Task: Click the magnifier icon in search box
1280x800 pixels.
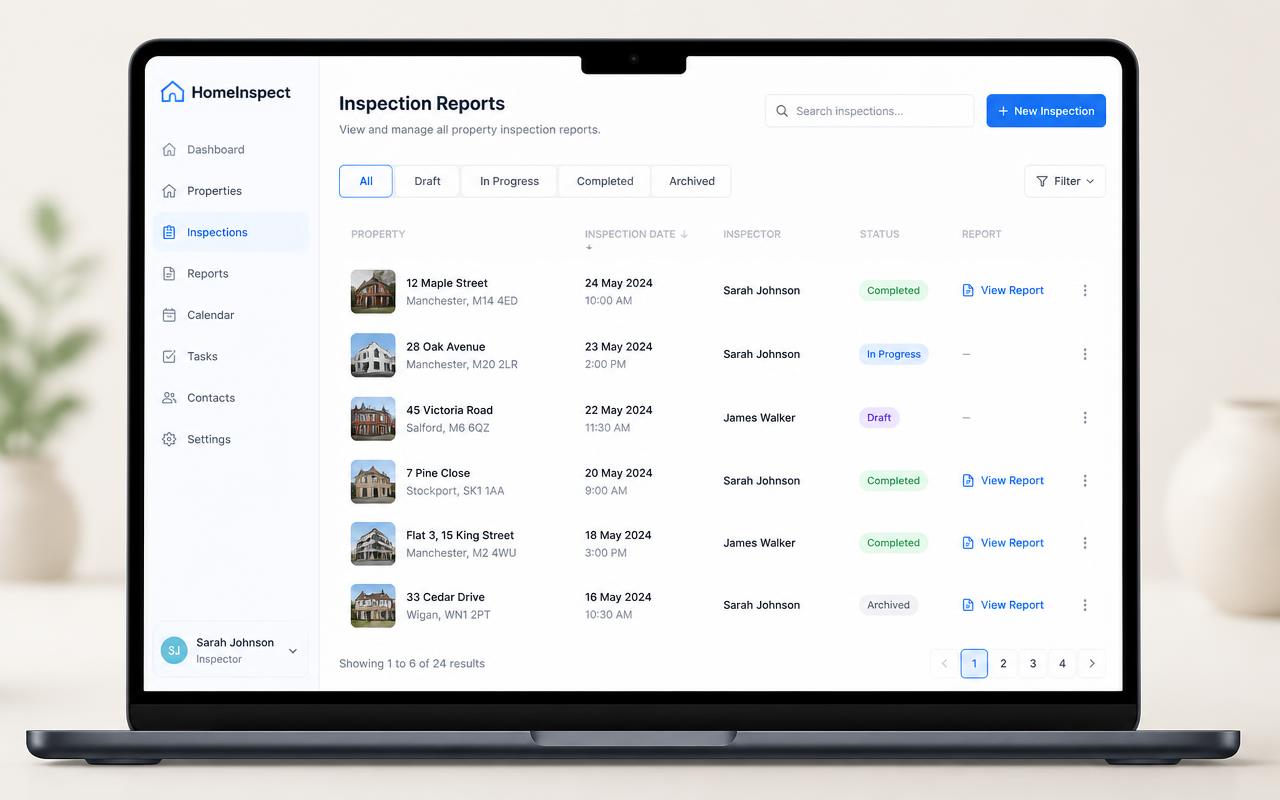Action: tap(782, 111)
